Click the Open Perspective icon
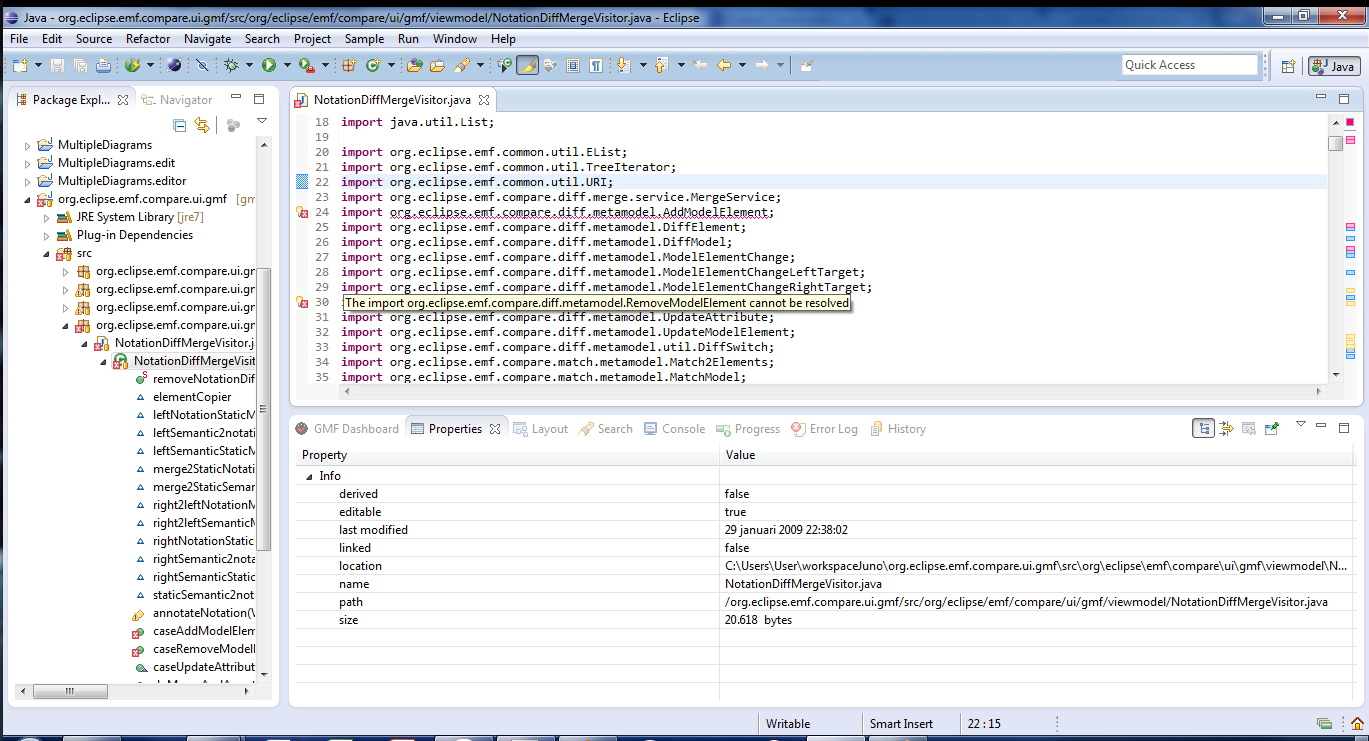 tap(1289, 66)
